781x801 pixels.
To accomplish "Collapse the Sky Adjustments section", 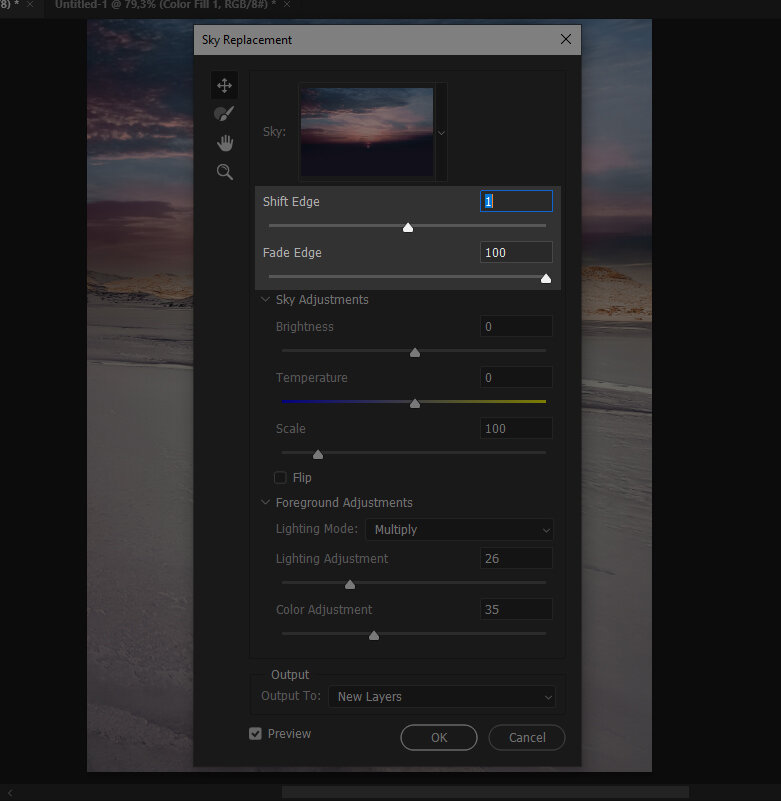I will point(265,299).
